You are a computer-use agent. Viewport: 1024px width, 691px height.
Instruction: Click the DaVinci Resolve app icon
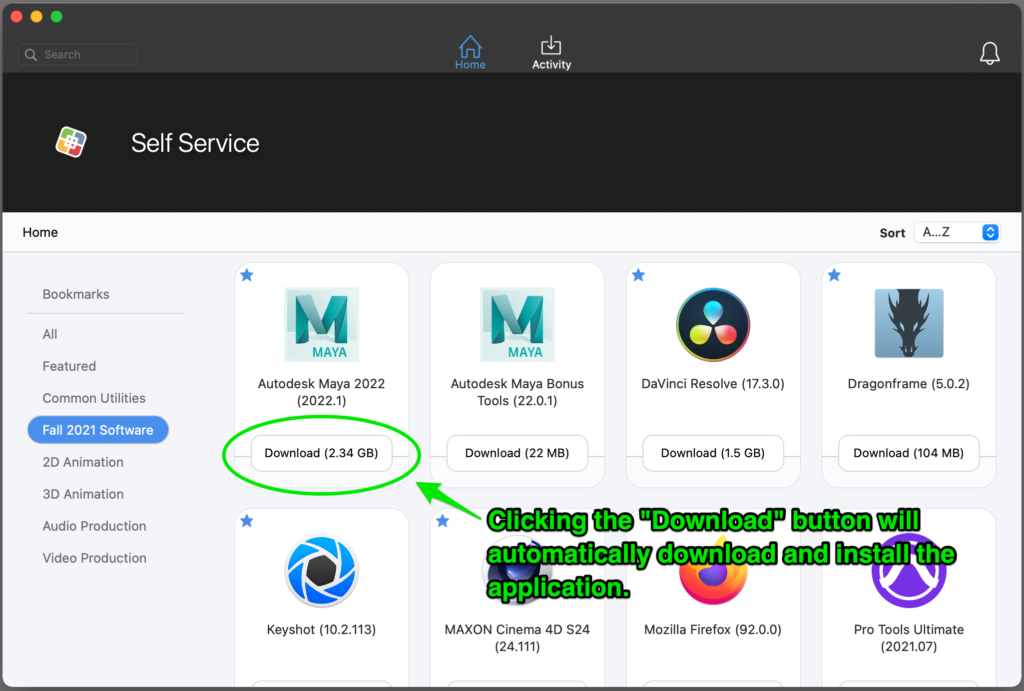point(712,324)
